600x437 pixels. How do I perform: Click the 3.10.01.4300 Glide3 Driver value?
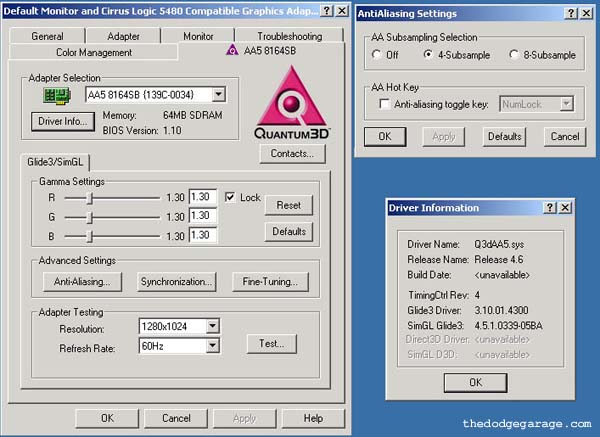pos(501,310)
